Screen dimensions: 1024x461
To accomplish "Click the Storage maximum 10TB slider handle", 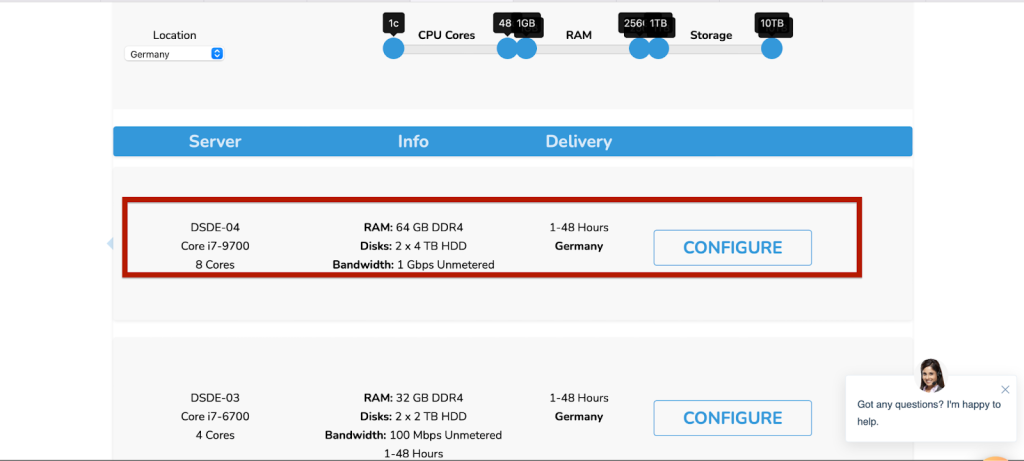I will 771,48.
